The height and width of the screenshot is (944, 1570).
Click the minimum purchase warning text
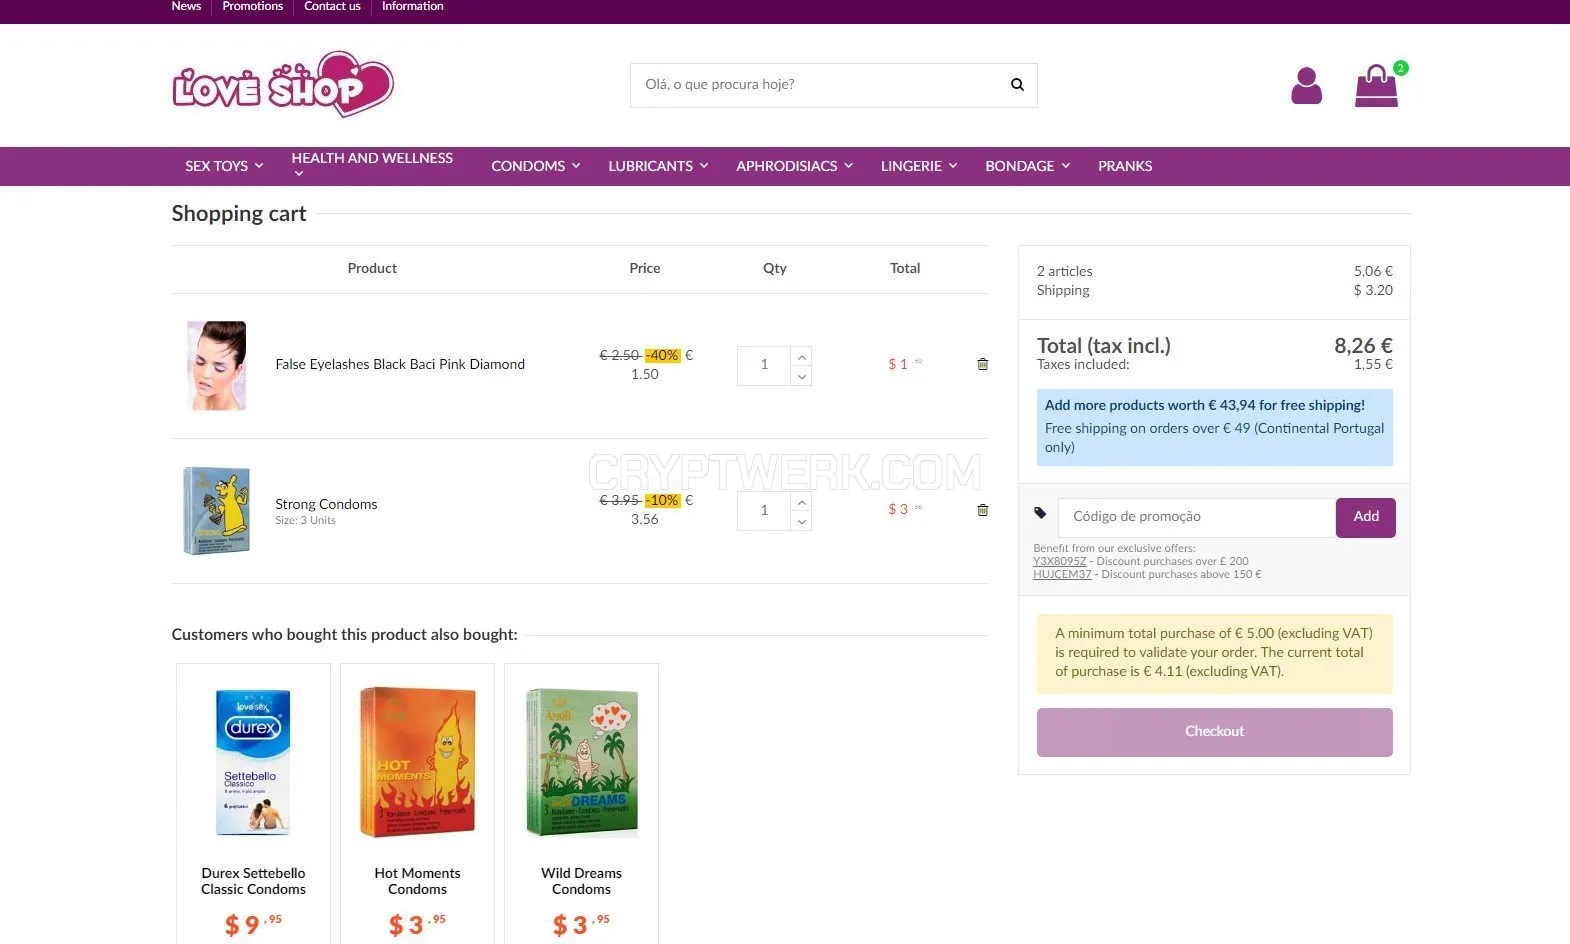pos(1214,653)
